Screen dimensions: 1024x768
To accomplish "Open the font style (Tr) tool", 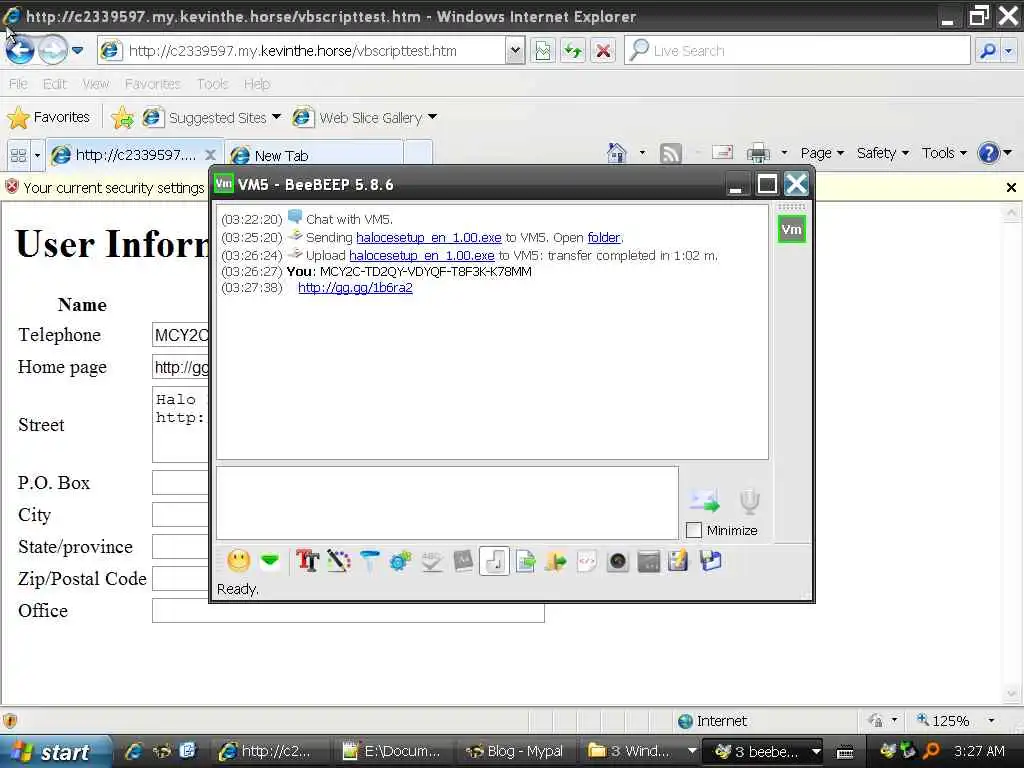I will [307, 561].
